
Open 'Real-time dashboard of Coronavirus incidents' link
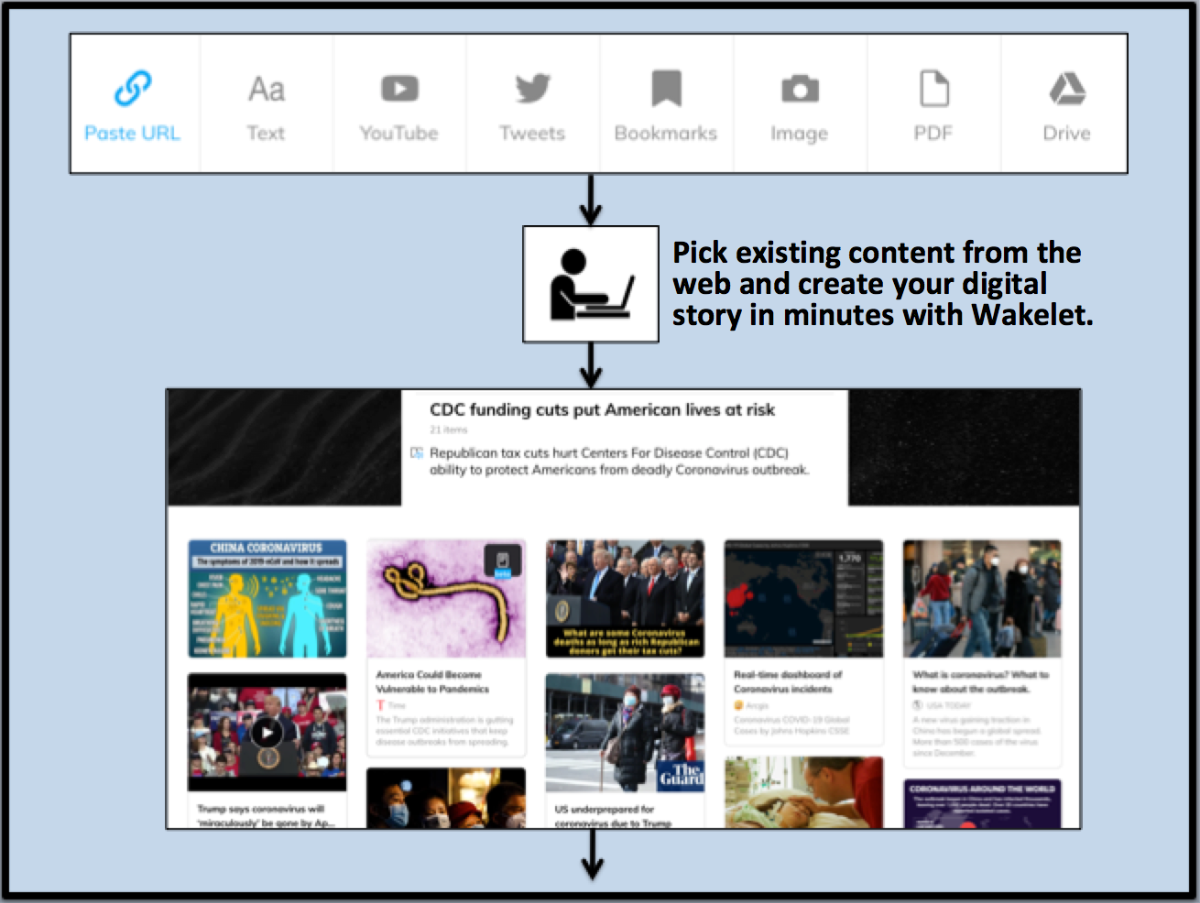click(x=788, y=682)
